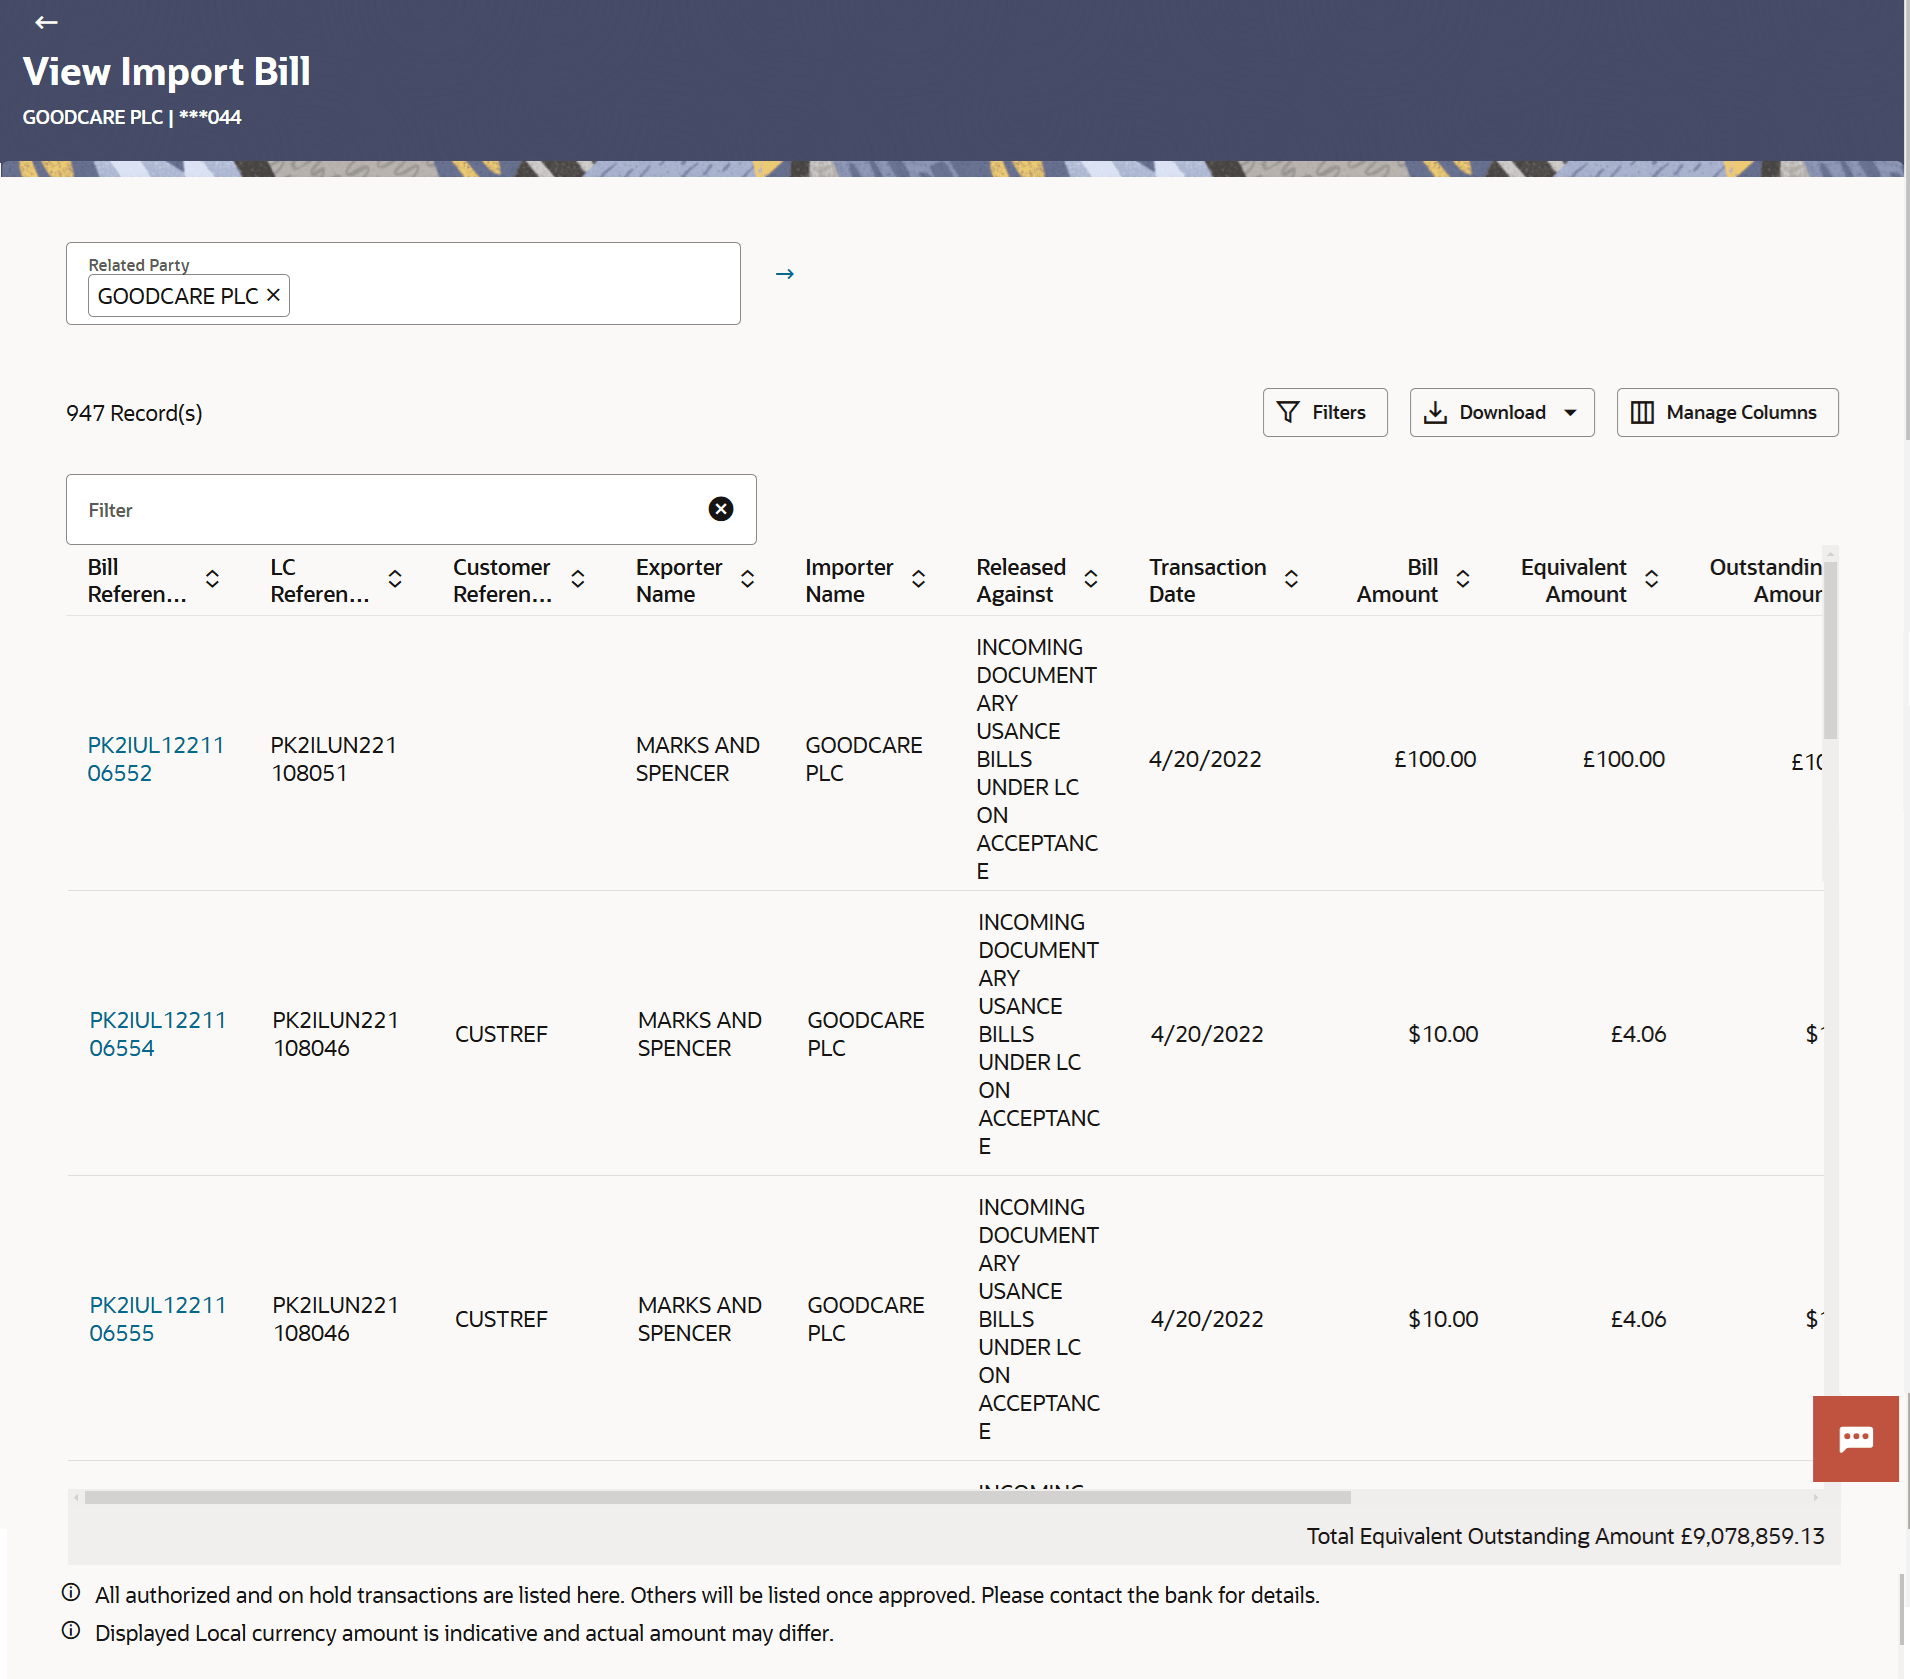Sort by LC Reference column
The image size is (1910, 1679).
(x=395, y=579)
